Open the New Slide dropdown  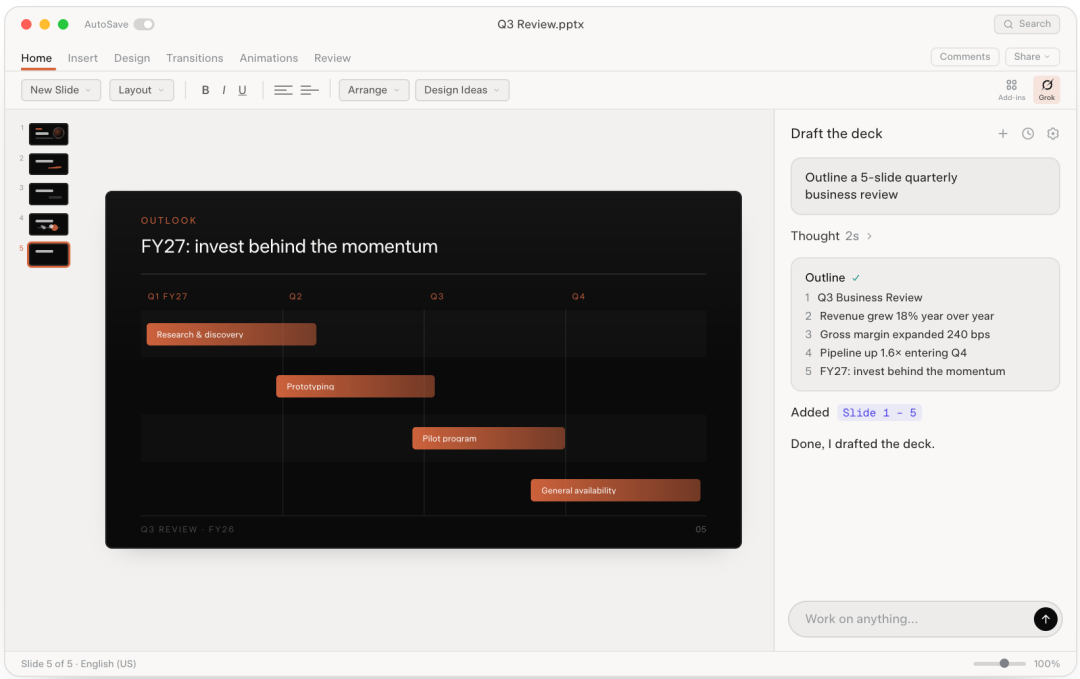[x=61, y=90]
